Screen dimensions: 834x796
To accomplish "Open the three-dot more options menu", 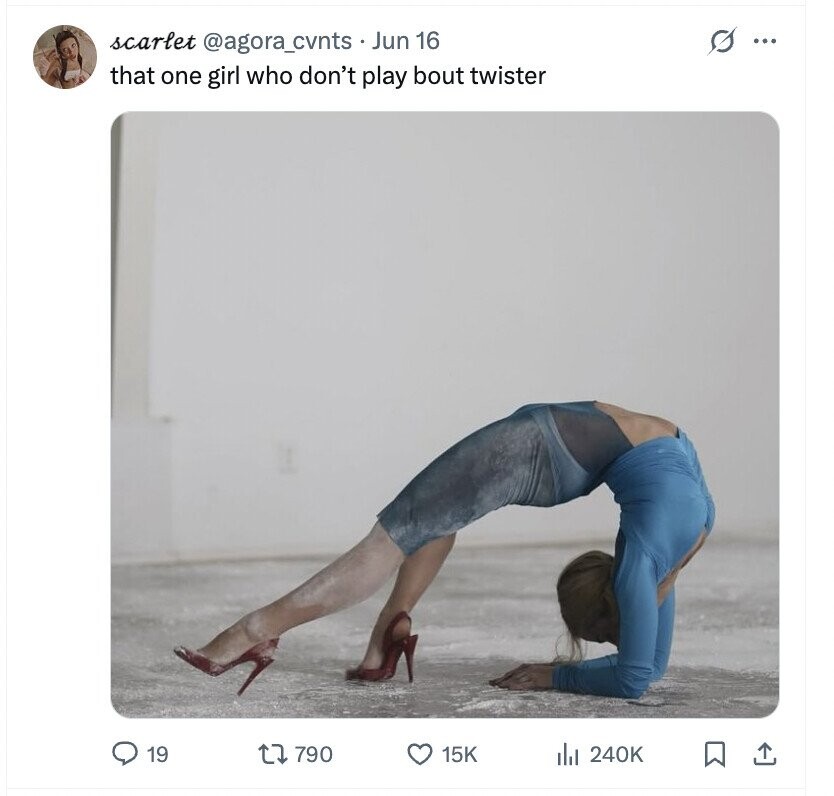I will tap(765, 41).
